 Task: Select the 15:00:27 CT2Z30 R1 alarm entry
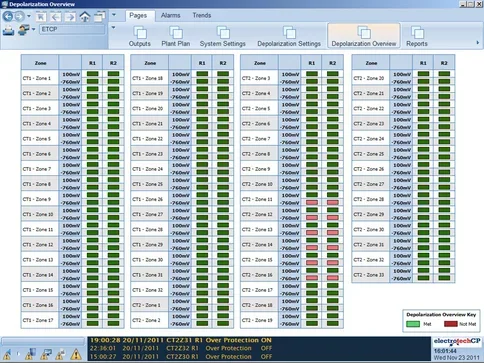coord(181,356)
